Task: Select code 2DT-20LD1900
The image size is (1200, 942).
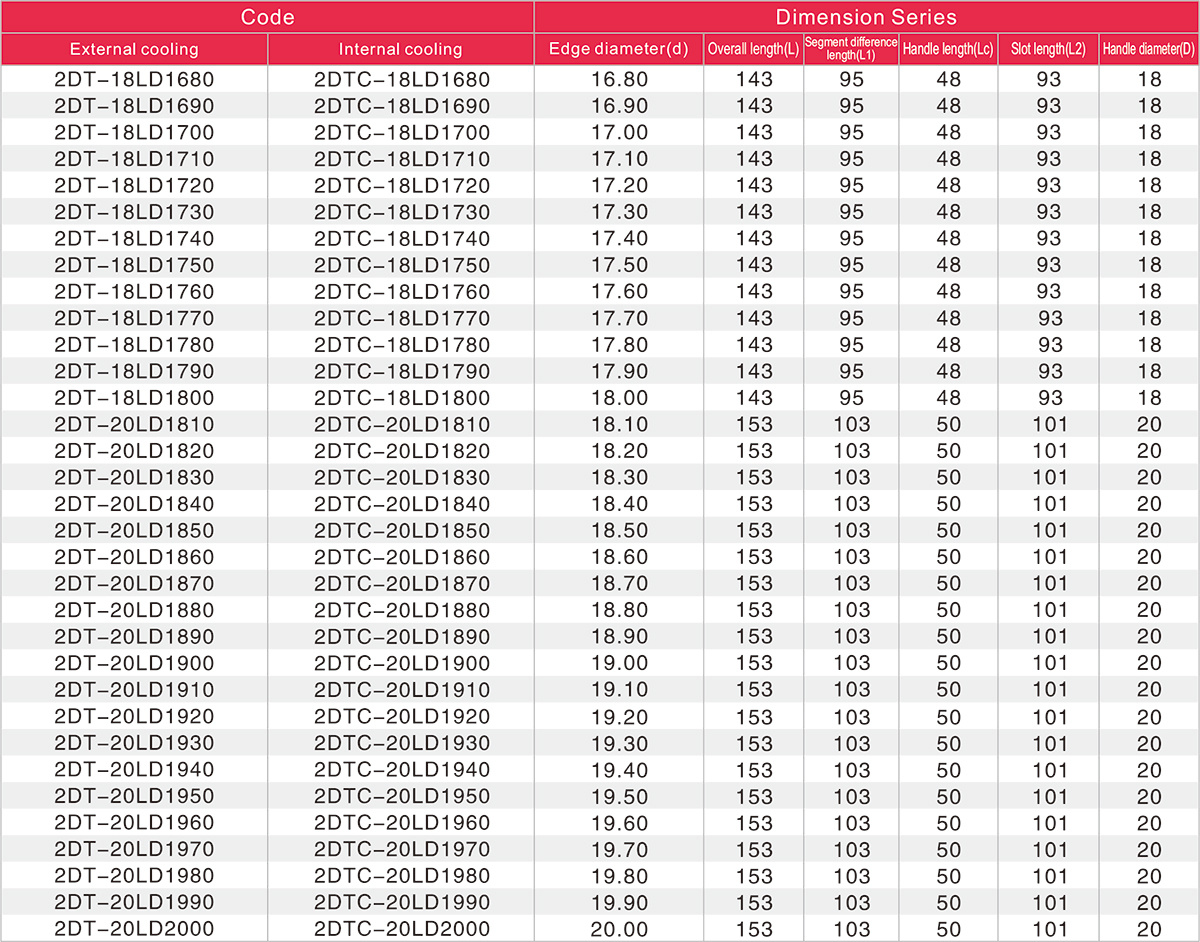Action: [134, 662]
